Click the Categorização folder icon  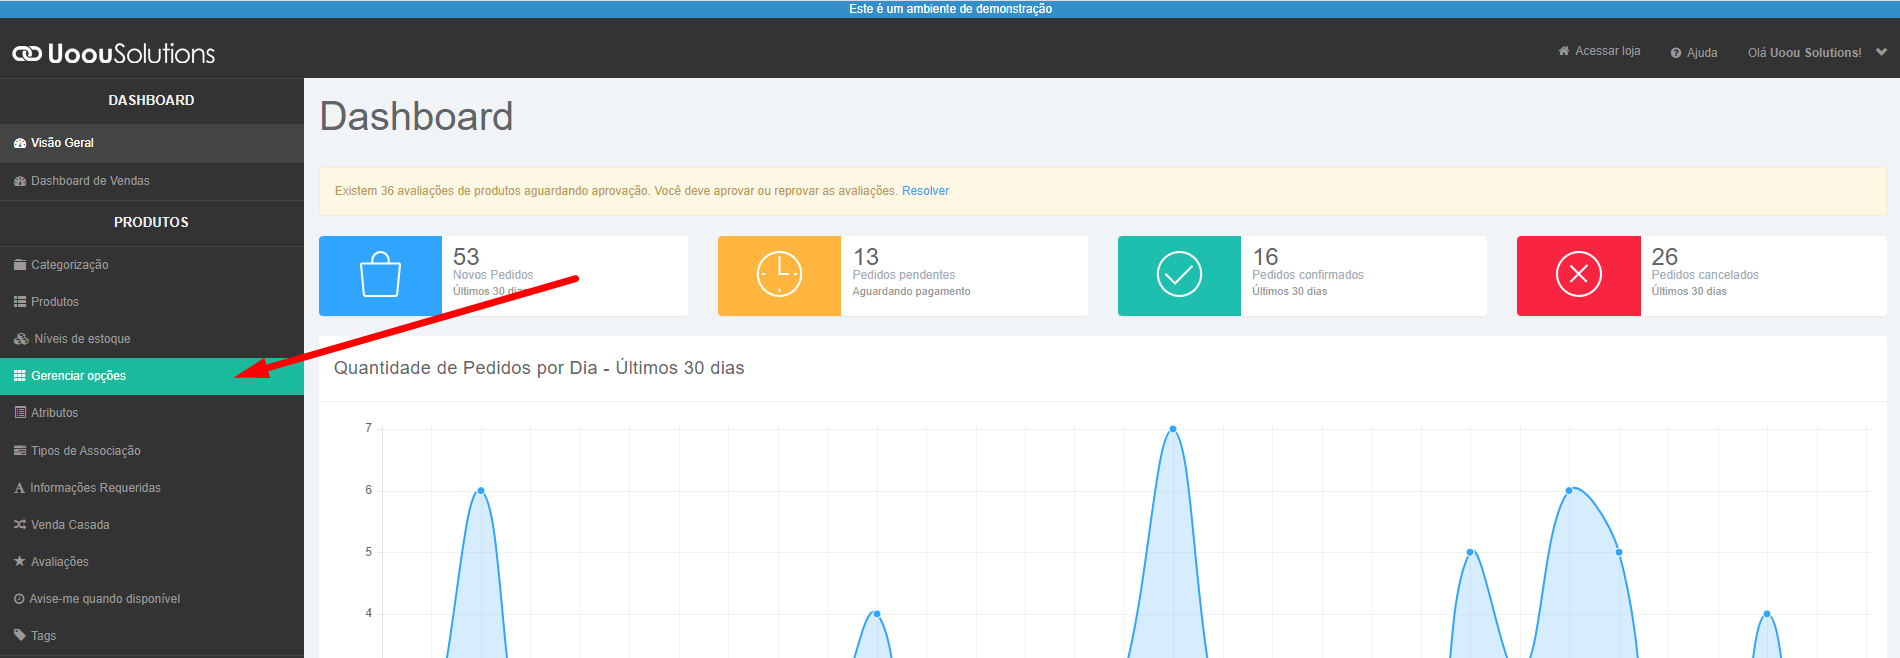click(20, 265)
